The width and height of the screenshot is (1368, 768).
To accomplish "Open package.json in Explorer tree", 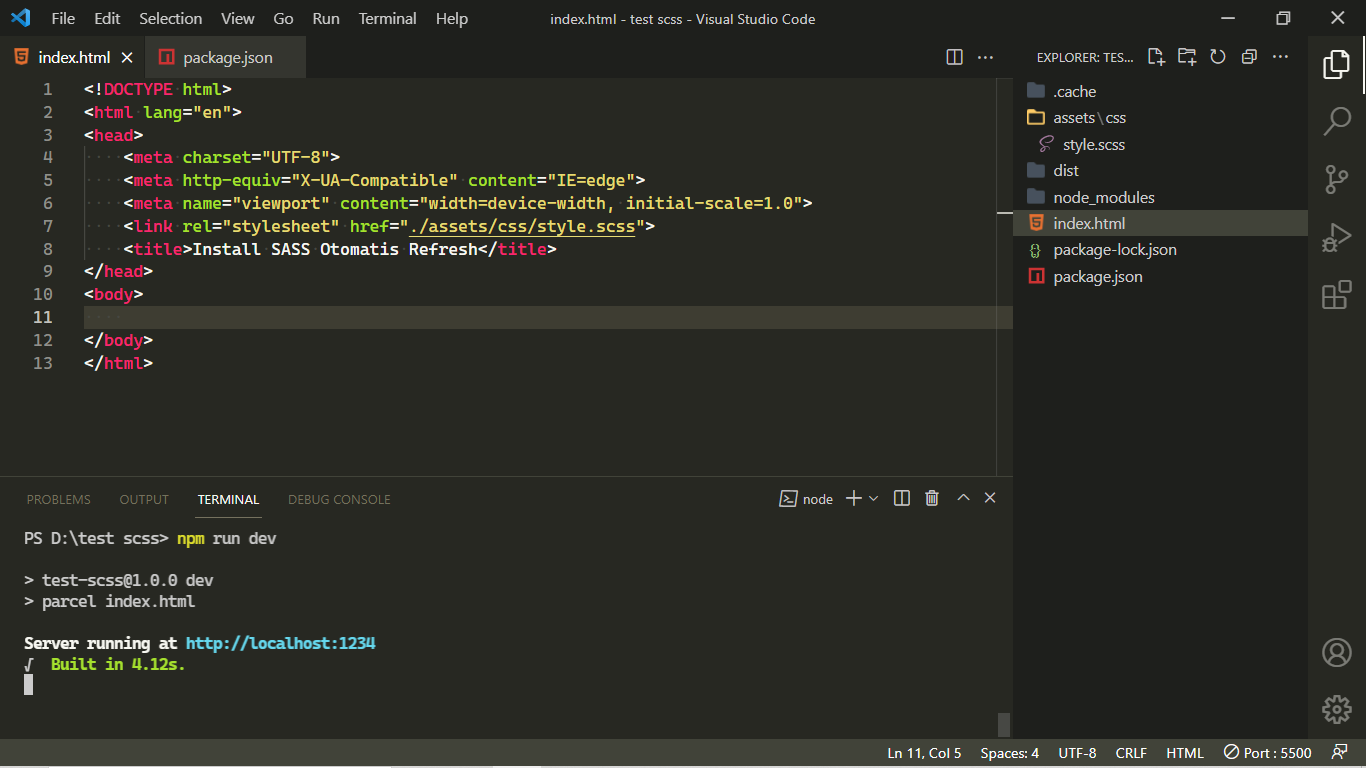I will click(1160, 277).
